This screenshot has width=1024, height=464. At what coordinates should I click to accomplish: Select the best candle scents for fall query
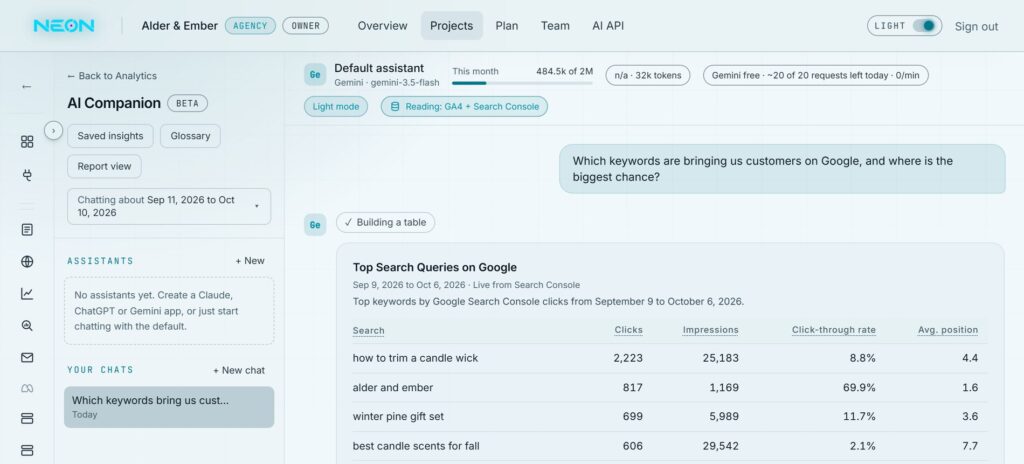pos(416,446)
